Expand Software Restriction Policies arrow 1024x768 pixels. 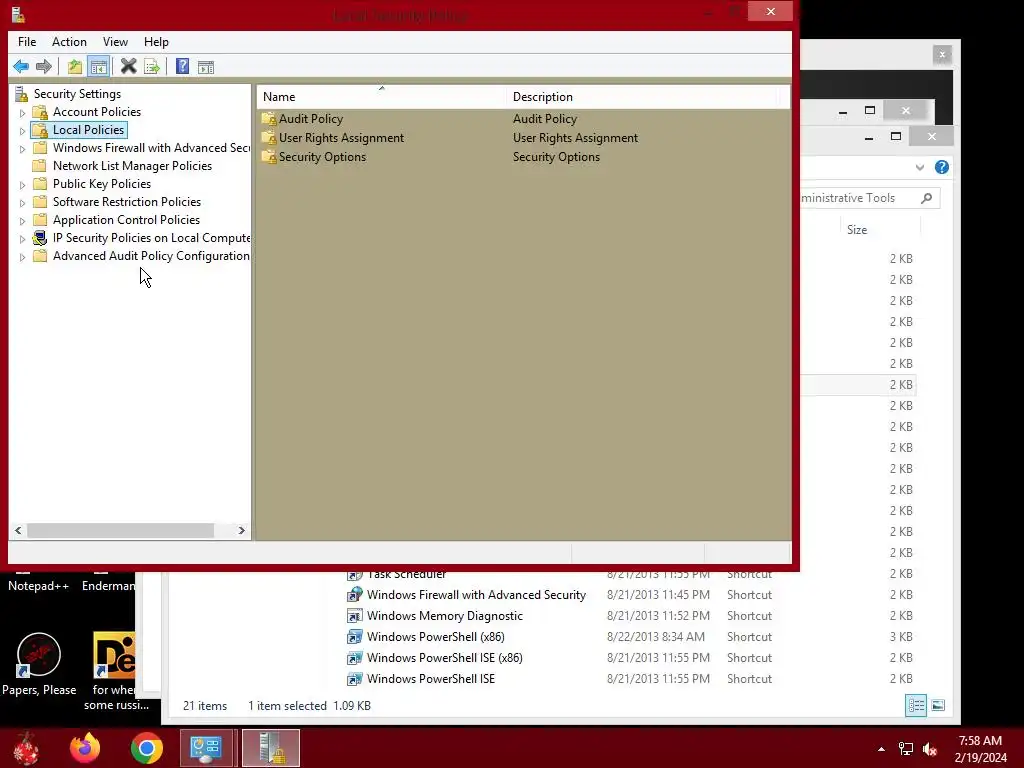[x=22, y=203]
